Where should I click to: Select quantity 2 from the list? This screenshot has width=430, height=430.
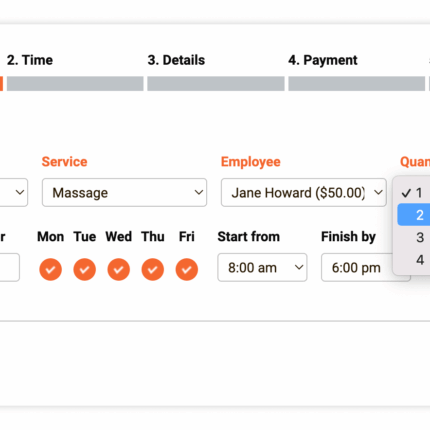point(414,215)
